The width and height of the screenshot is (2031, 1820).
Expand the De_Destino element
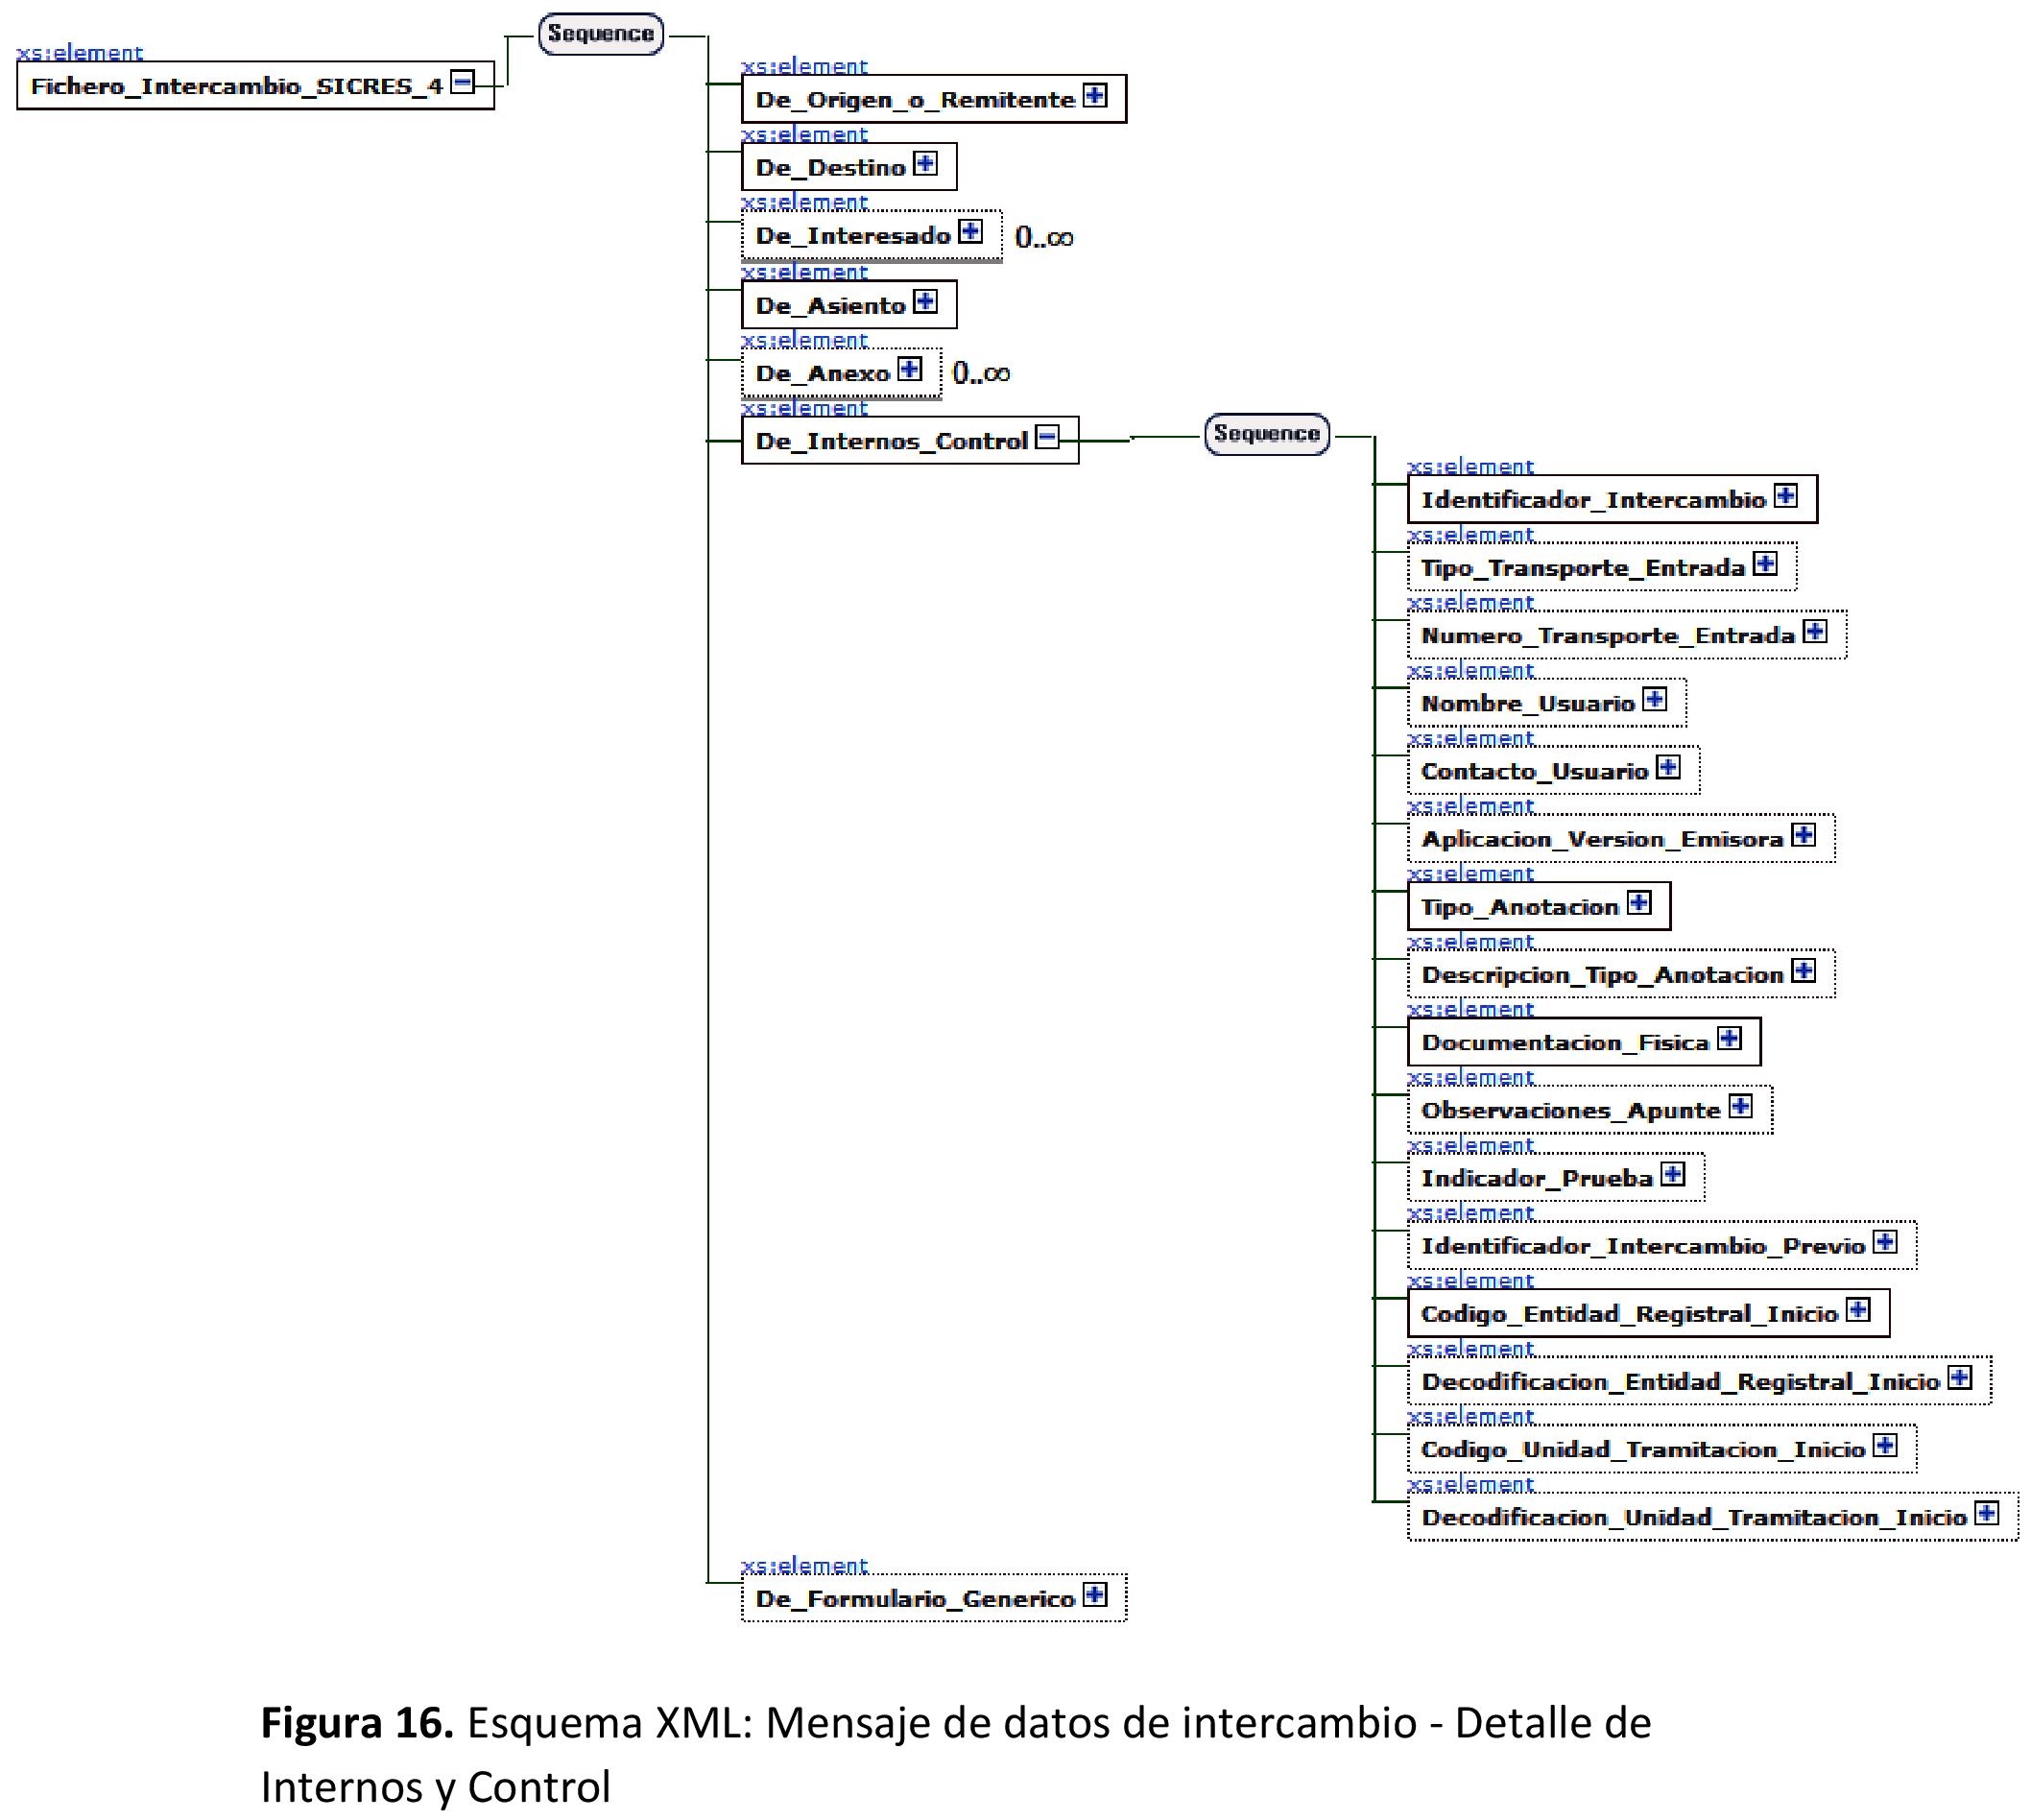click(x=926, y=163)
